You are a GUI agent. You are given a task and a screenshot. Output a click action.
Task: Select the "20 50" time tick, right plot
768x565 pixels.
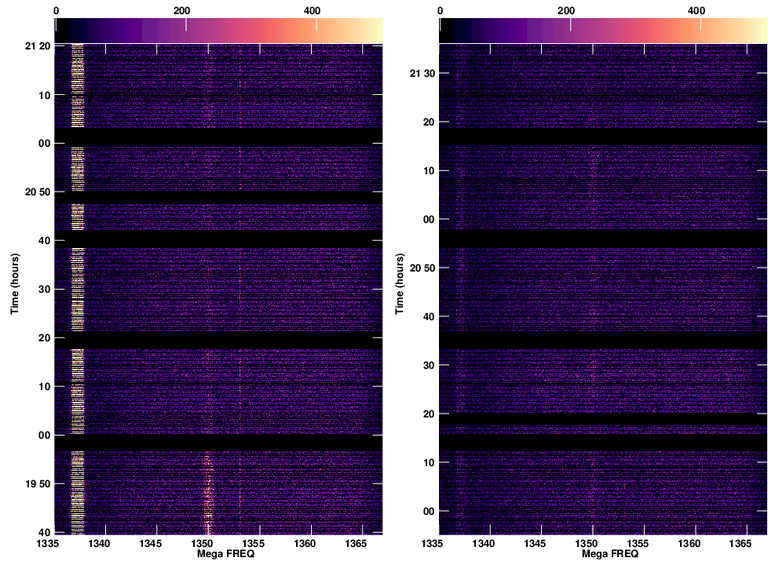421,268
